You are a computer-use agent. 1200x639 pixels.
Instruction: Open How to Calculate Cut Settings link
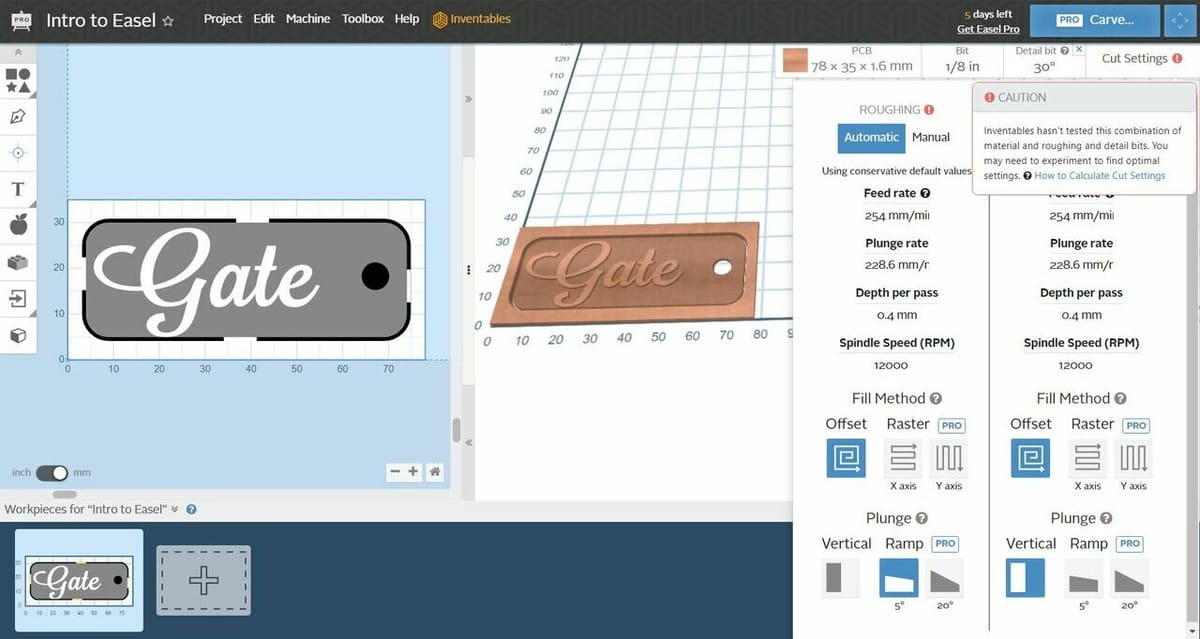(1099, 176)
